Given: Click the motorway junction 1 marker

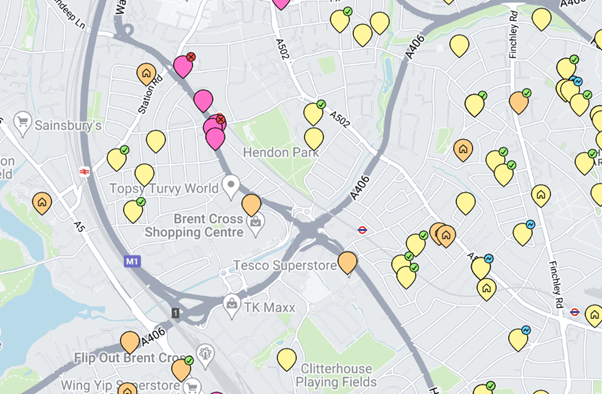Looking at the screenshot, I should (175, 313).
